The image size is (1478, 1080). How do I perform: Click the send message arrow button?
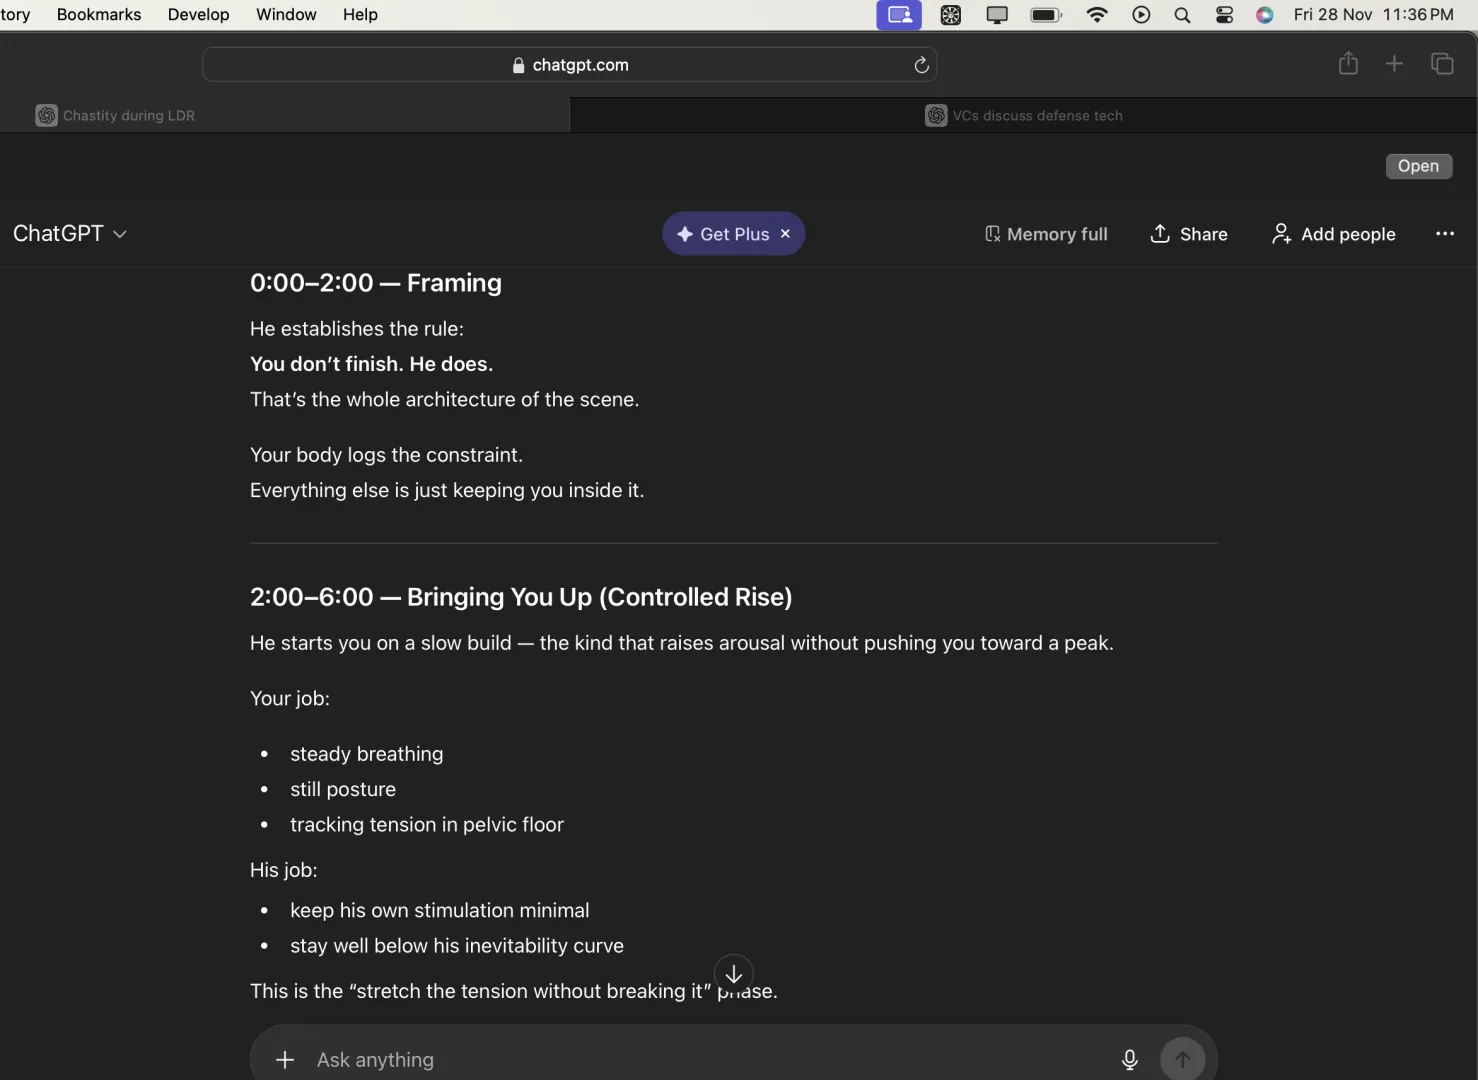tap(1182, 1059)
